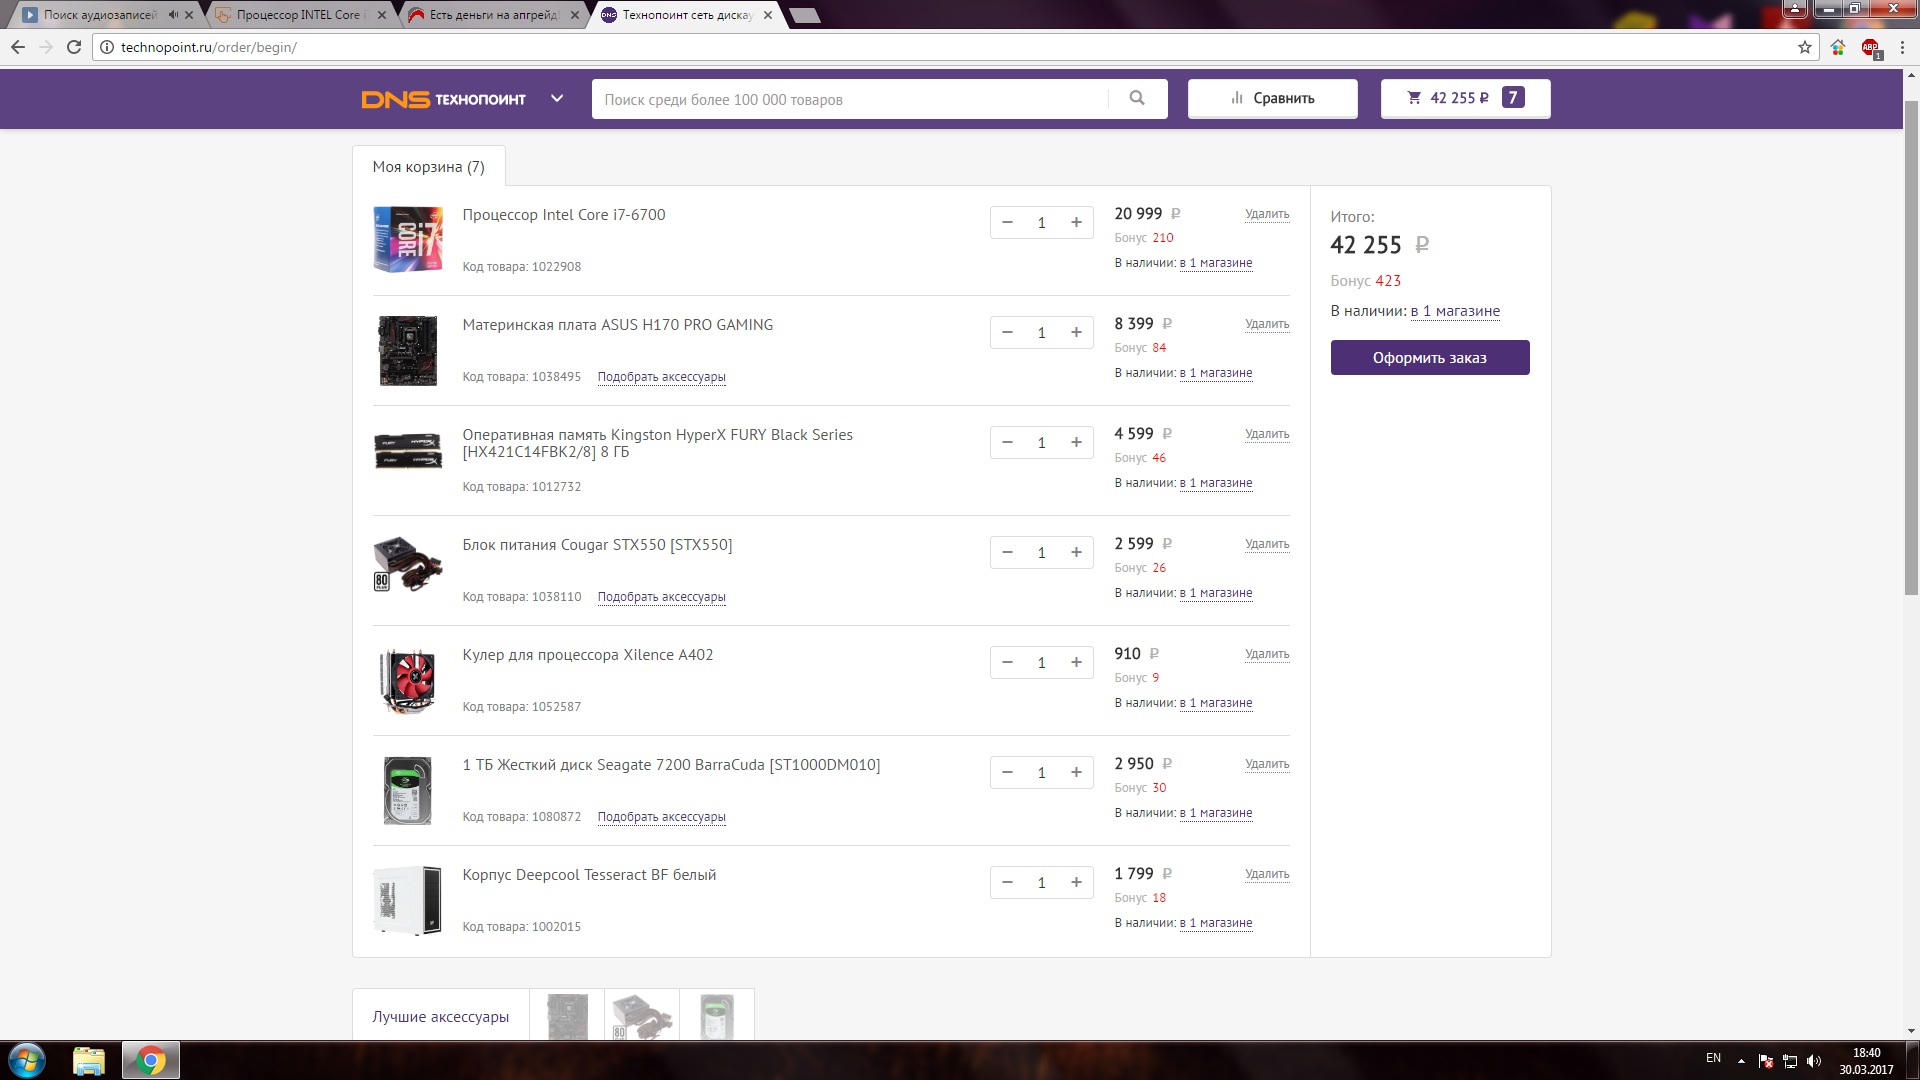The height and width of the screenshot is (1080, 1920).
Task: Decrease quantity of ASUS H170 PRO GAMING
Action: 1007,332
